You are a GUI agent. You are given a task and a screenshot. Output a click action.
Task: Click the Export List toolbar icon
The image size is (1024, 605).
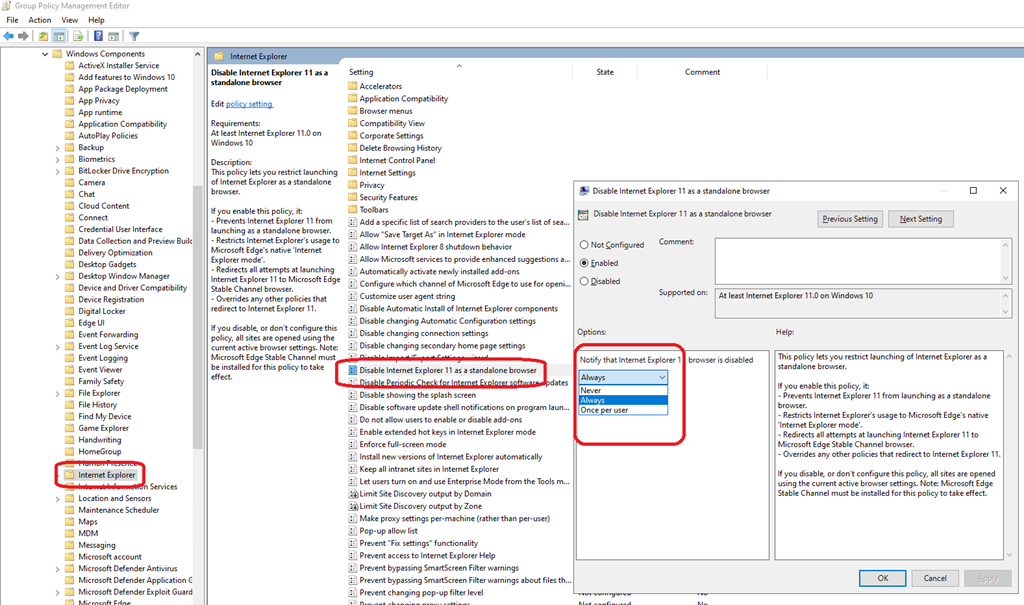click(x=78, y=36)
